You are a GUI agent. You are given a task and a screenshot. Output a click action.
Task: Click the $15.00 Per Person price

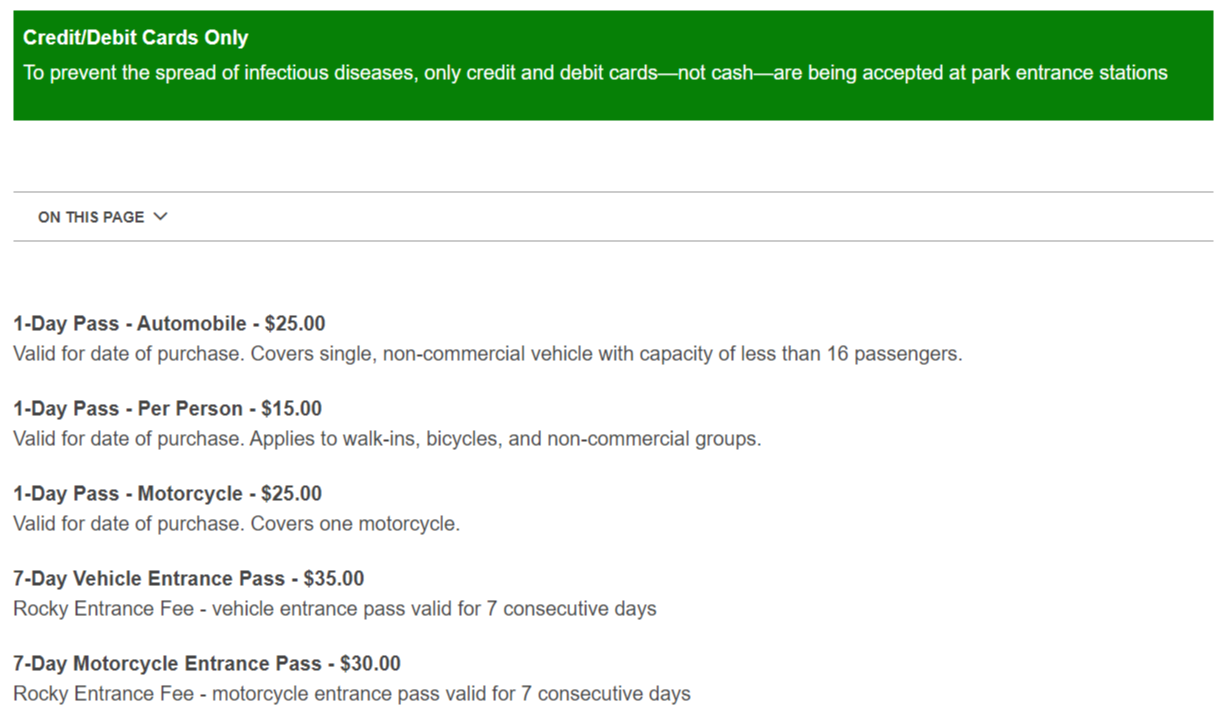click(292, 409)
